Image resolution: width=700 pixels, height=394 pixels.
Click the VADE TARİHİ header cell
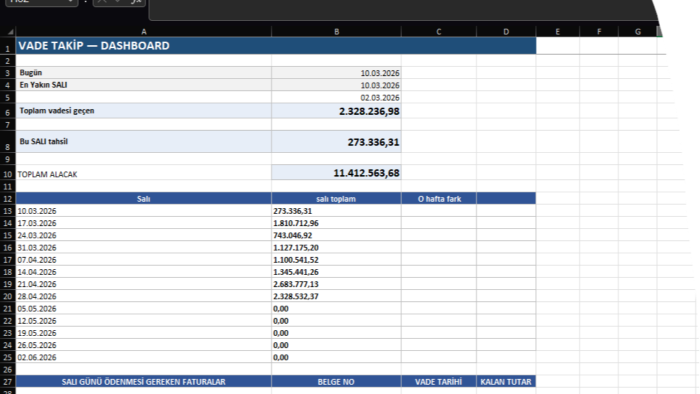tap(439, 382)
